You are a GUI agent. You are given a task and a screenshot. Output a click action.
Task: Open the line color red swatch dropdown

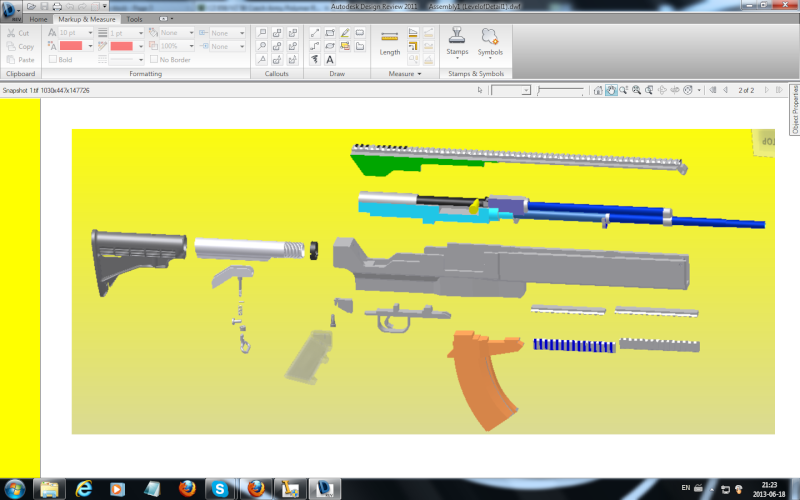[141, 46]
